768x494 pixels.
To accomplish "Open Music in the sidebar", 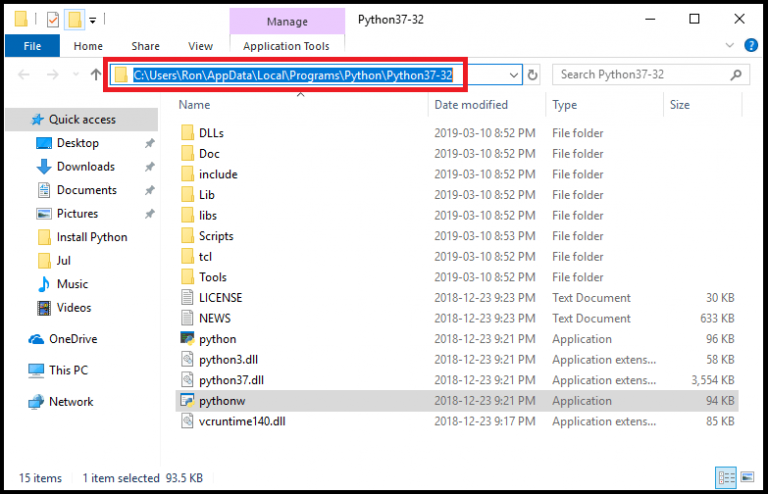I will (x=72, y=284).
